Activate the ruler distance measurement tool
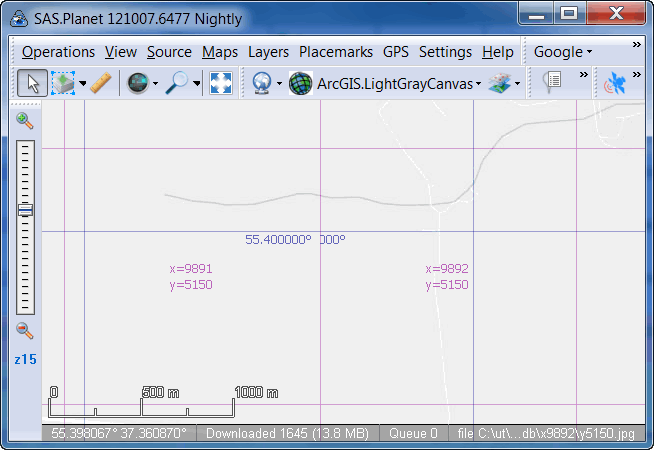 [x=100, y=83]
